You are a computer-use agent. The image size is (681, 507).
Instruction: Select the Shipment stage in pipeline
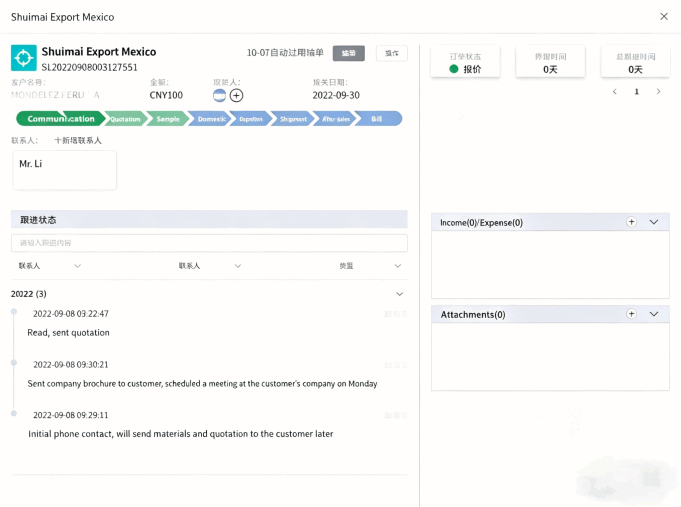[293, 119]
